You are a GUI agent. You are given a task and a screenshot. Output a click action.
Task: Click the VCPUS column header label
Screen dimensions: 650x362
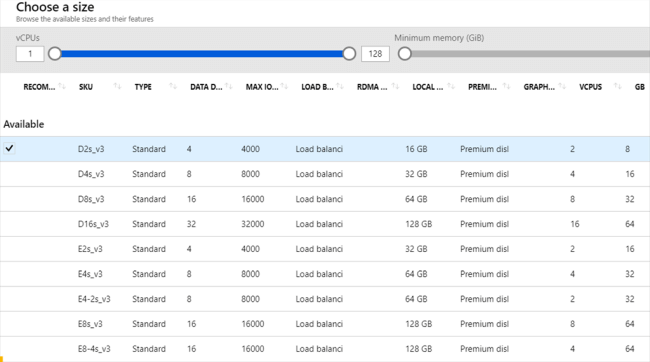[x=590, y=87]
